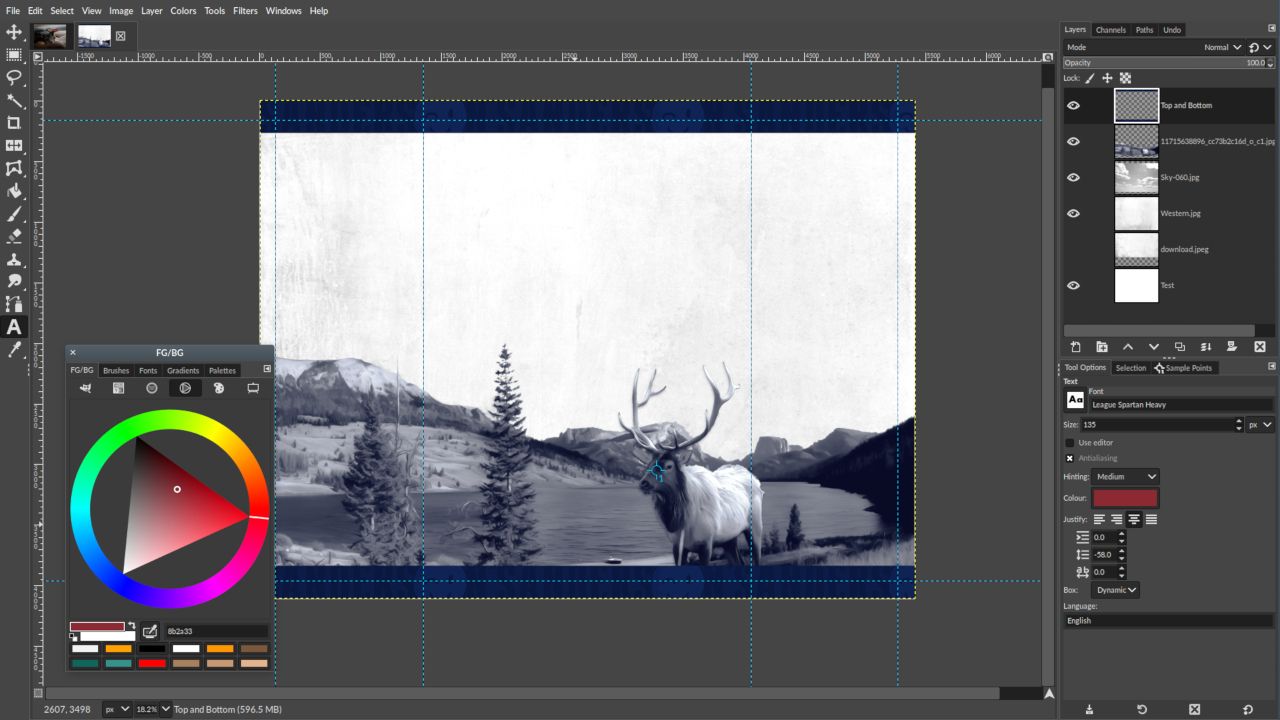Select the Eraser tool

[x=14, y=236]
